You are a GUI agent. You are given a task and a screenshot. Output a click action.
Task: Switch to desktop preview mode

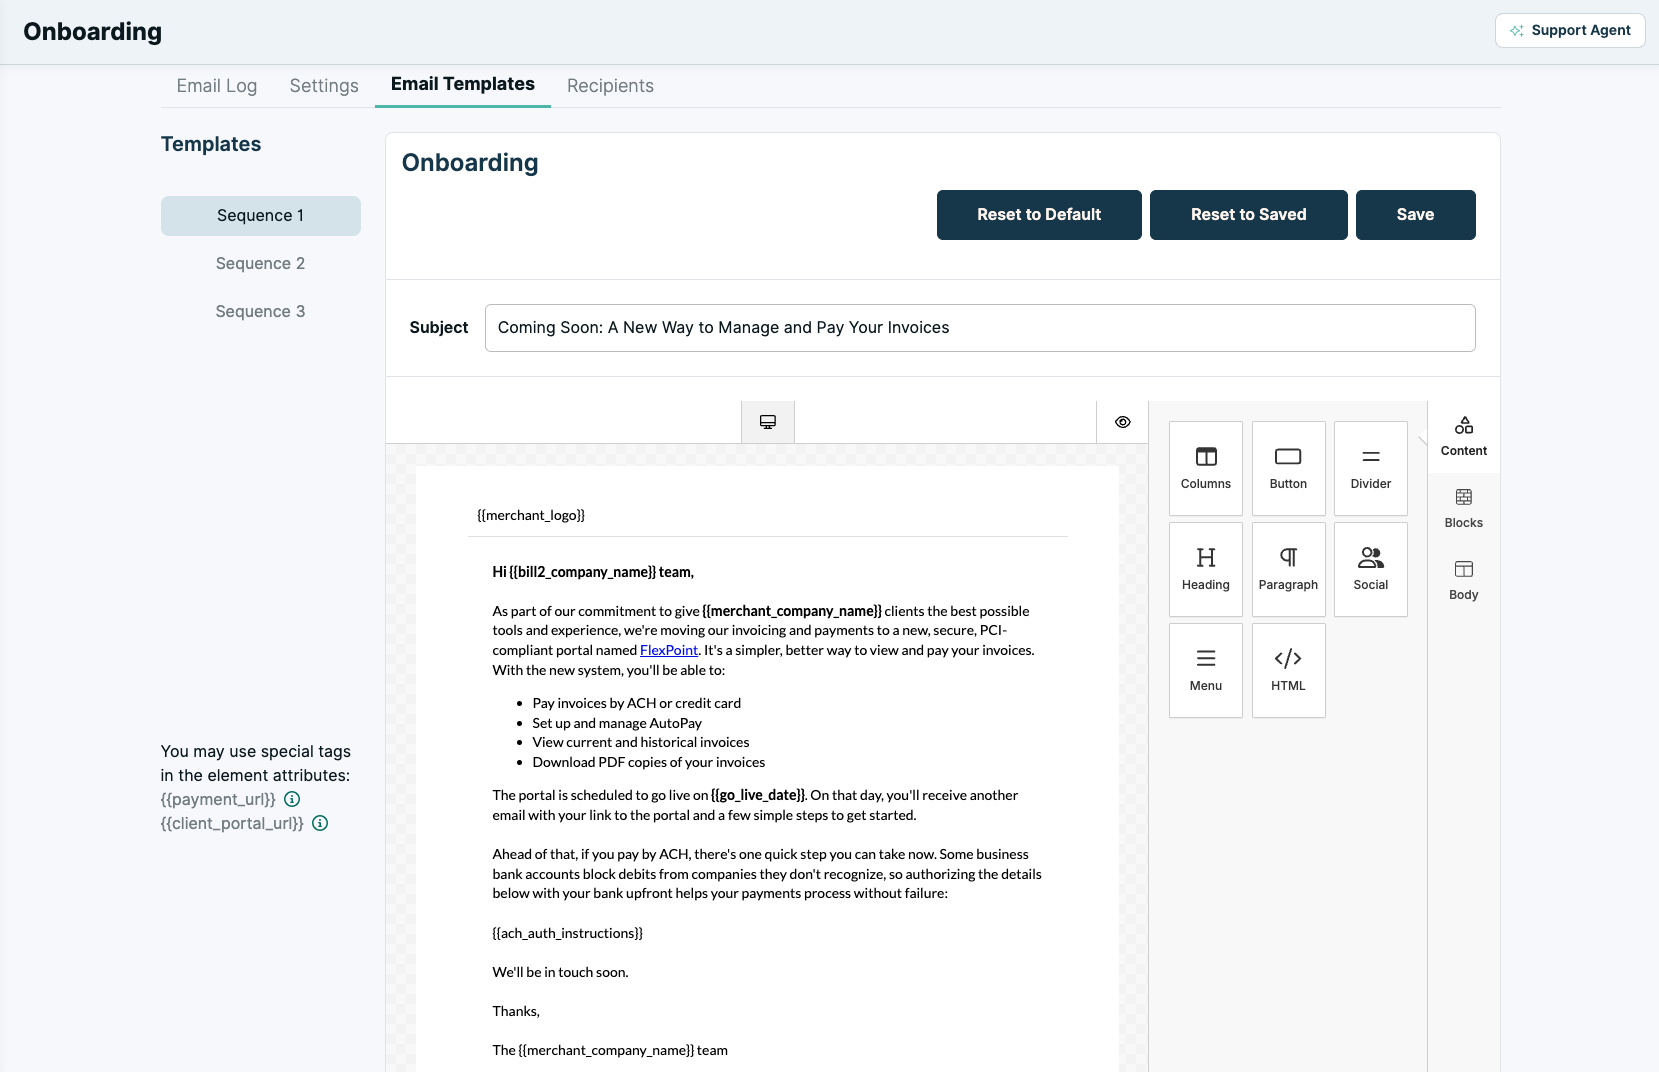click(x=768, y=422)
